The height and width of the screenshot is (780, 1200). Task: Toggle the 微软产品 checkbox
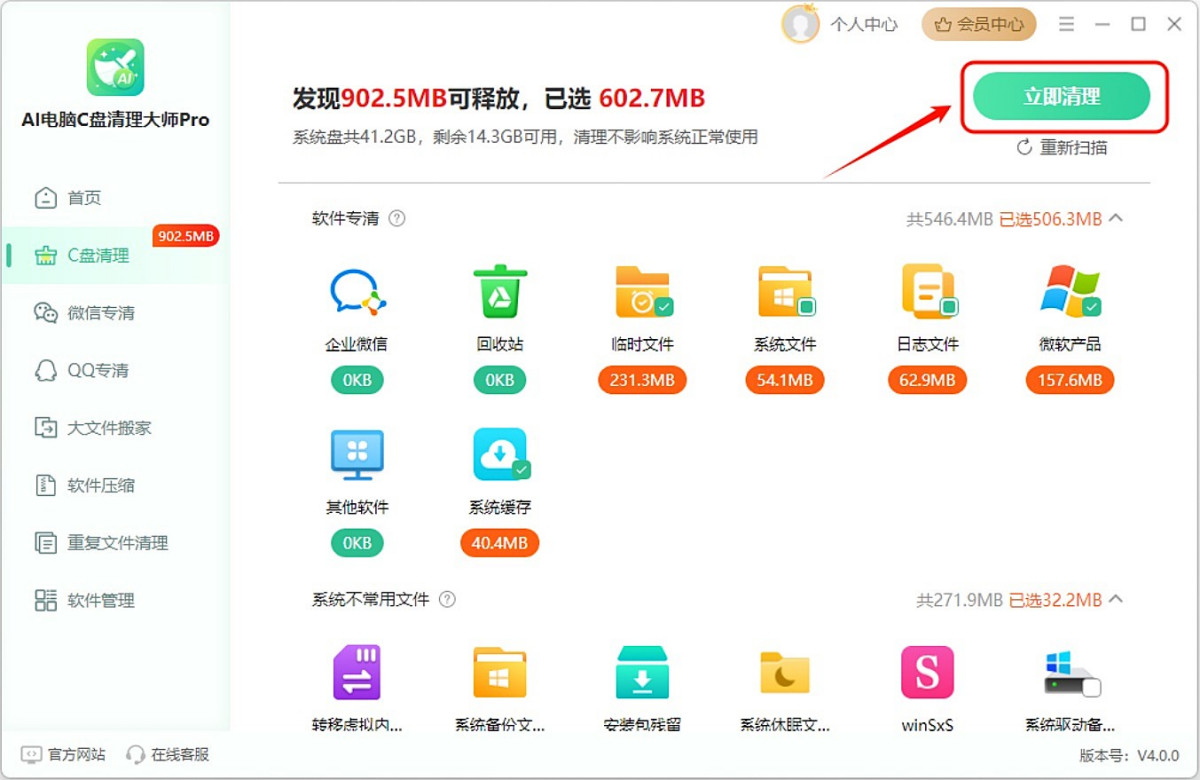[1092, 306]
